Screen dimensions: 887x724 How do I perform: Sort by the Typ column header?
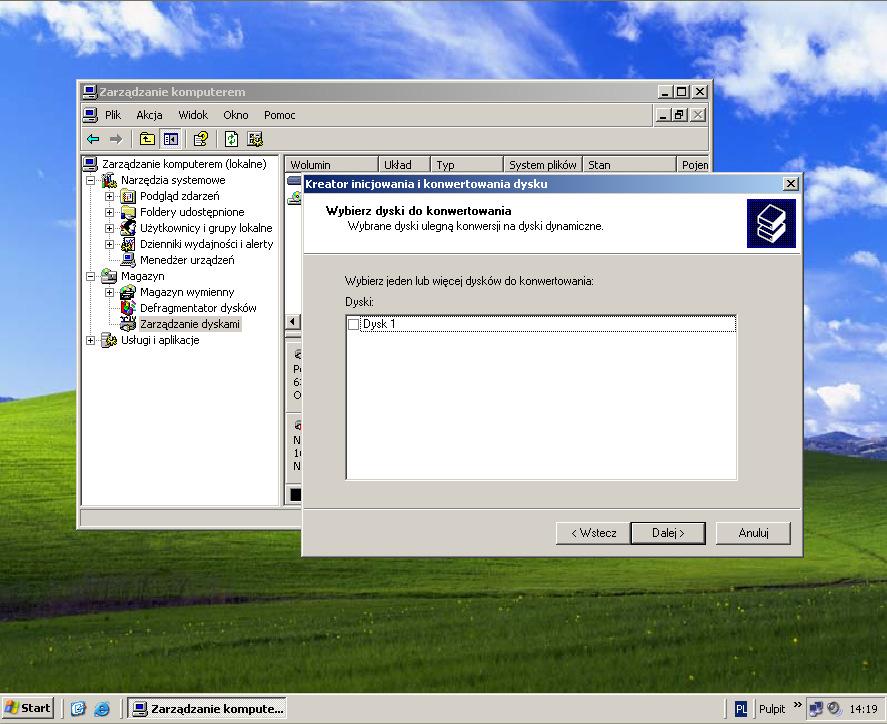point(467,165)
